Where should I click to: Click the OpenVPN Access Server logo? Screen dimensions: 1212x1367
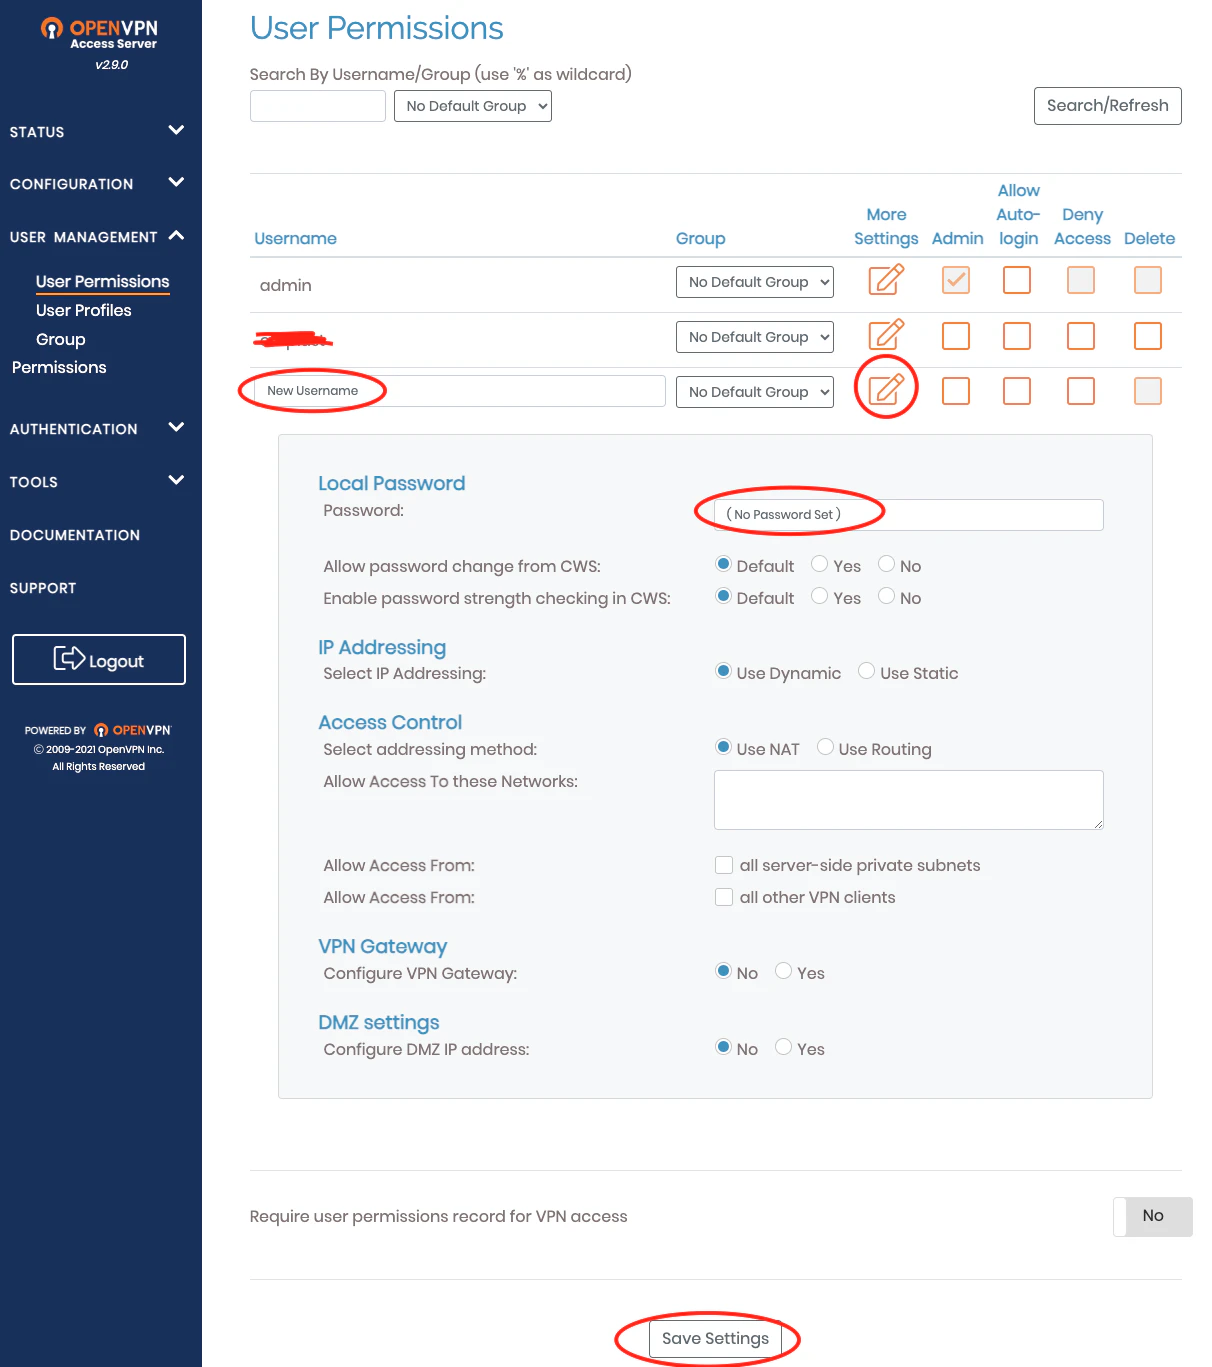point(99,34)
